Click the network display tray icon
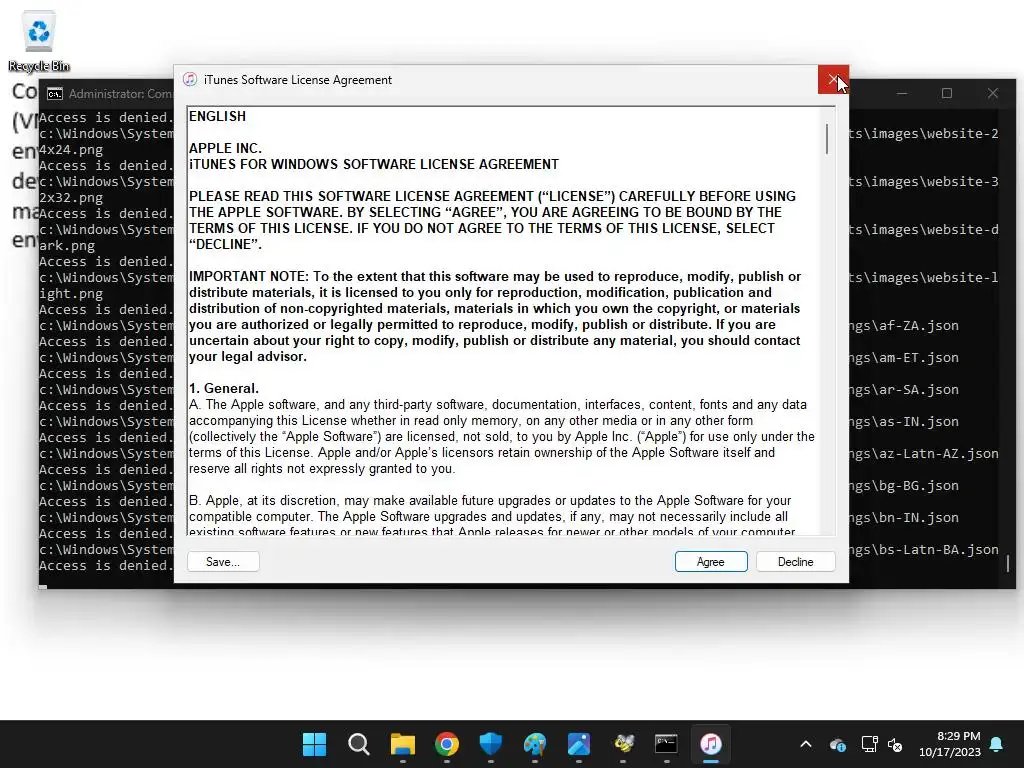The image size is (1024, 768). [869, 744]
